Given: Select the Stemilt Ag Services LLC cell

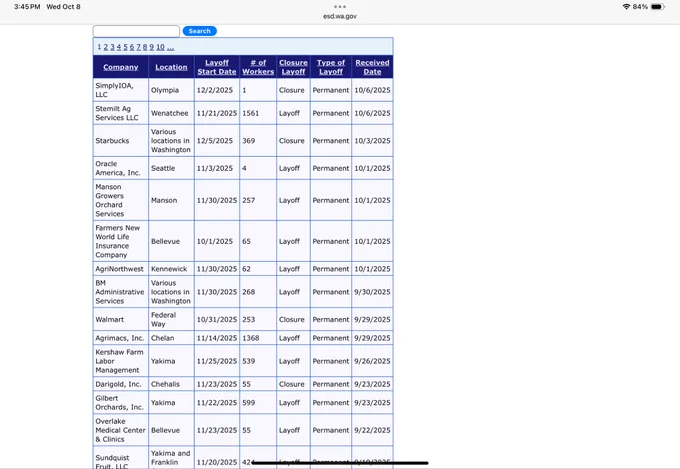Looking at the screenshot, I should tap(121, 113).
